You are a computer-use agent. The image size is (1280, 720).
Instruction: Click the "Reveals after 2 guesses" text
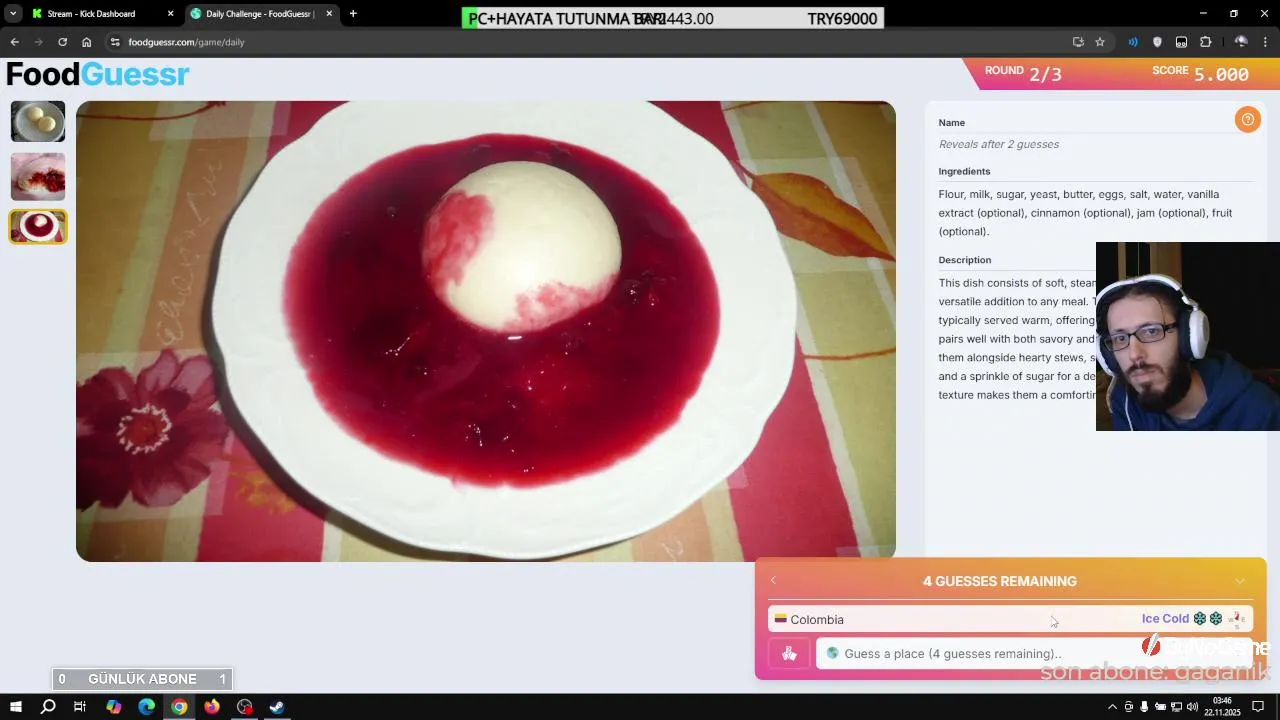point(998,144)
